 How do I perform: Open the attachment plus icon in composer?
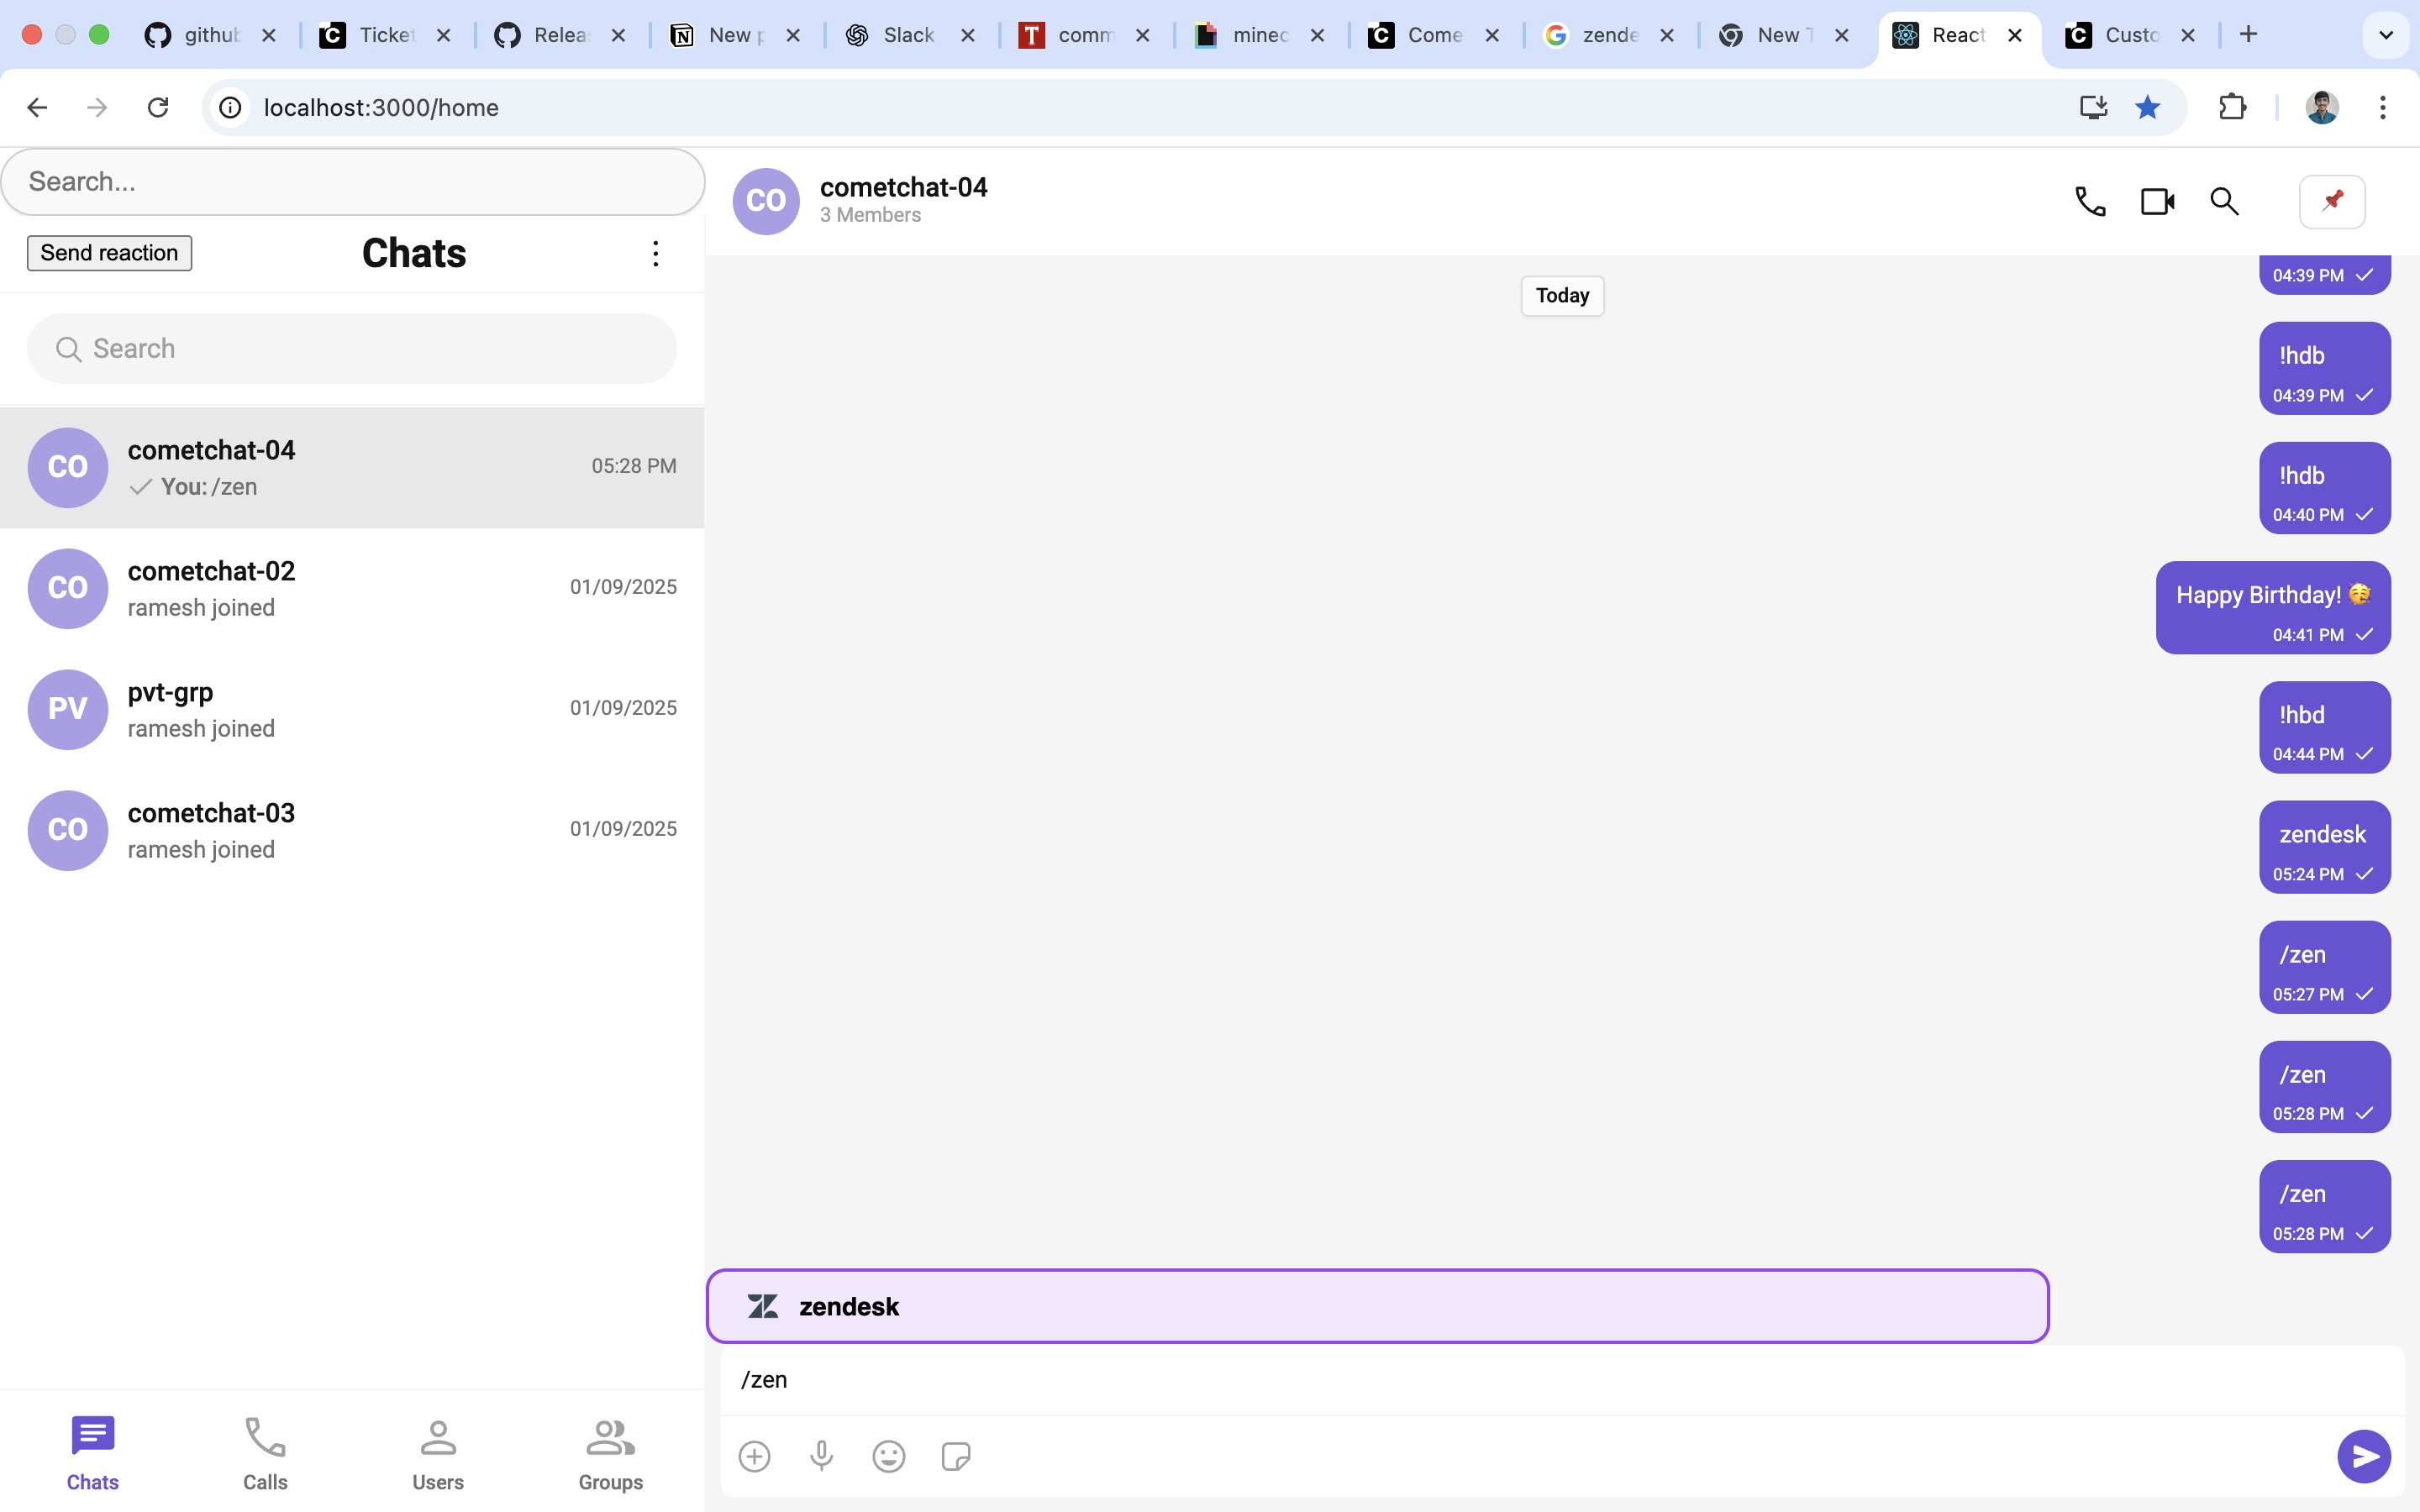pyautogui.click(x=754, y=1456)
